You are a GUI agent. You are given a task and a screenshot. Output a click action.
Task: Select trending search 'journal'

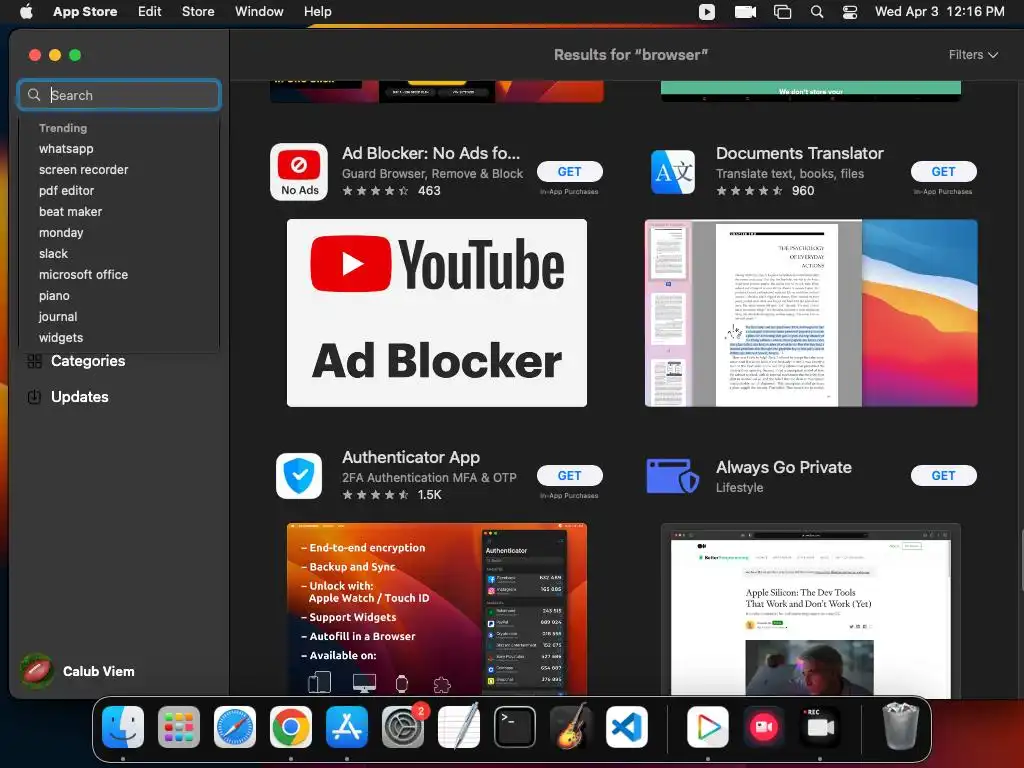tap(58, 316)
